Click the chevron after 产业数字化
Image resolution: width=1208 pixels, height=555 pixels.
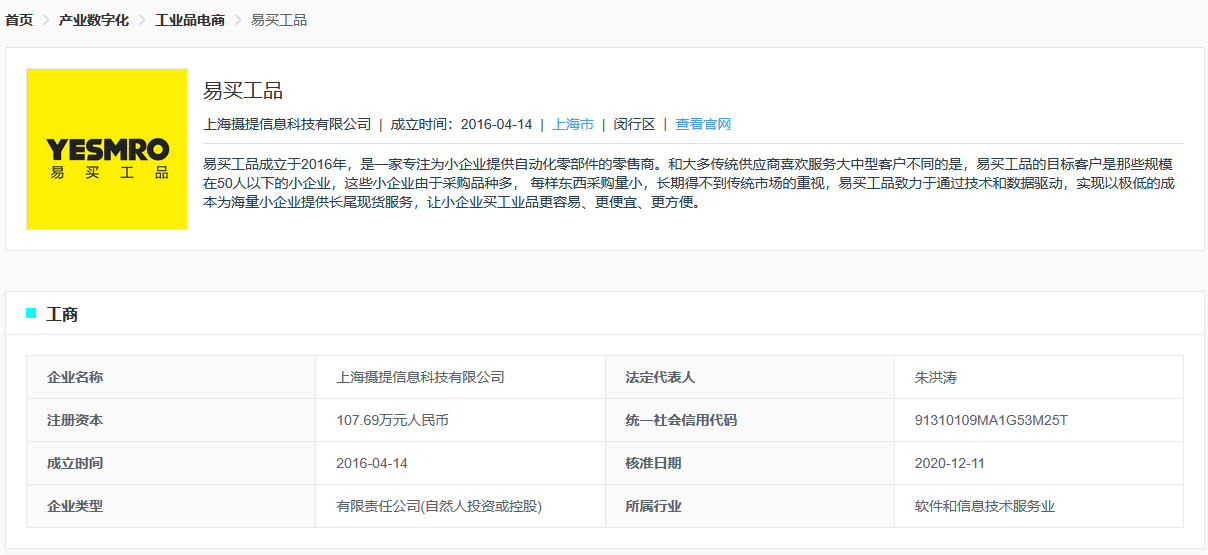point(142,20)
